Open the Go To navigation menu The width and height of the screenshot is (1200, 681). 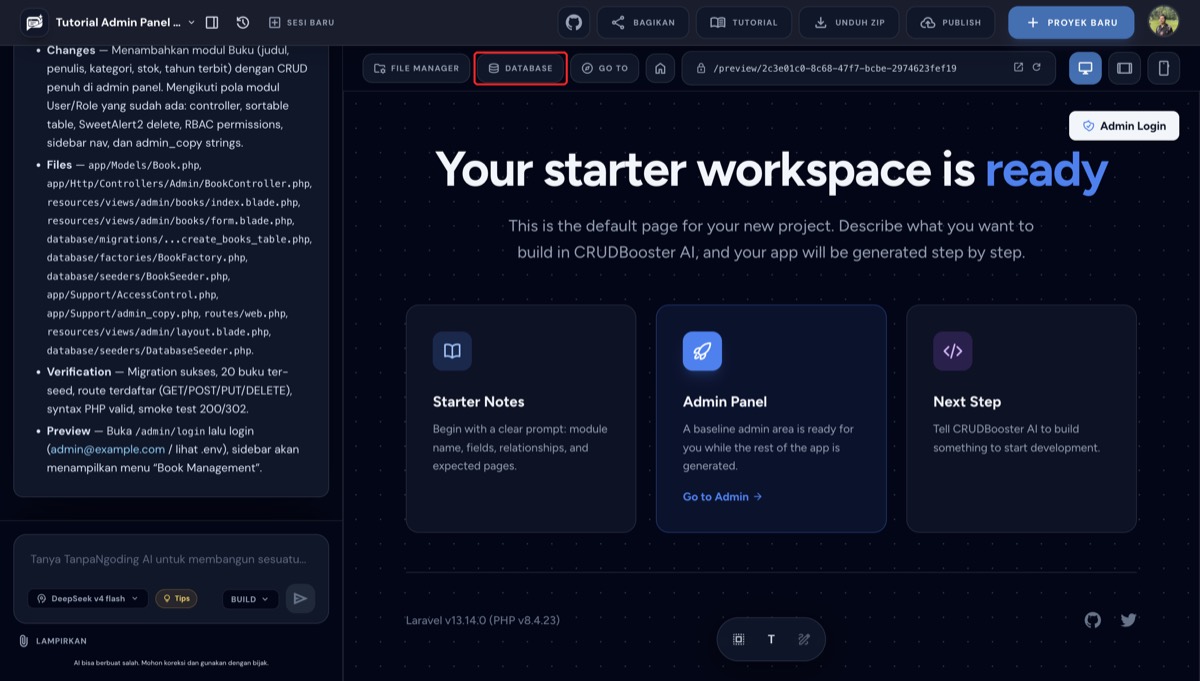[x=605, y=68]
